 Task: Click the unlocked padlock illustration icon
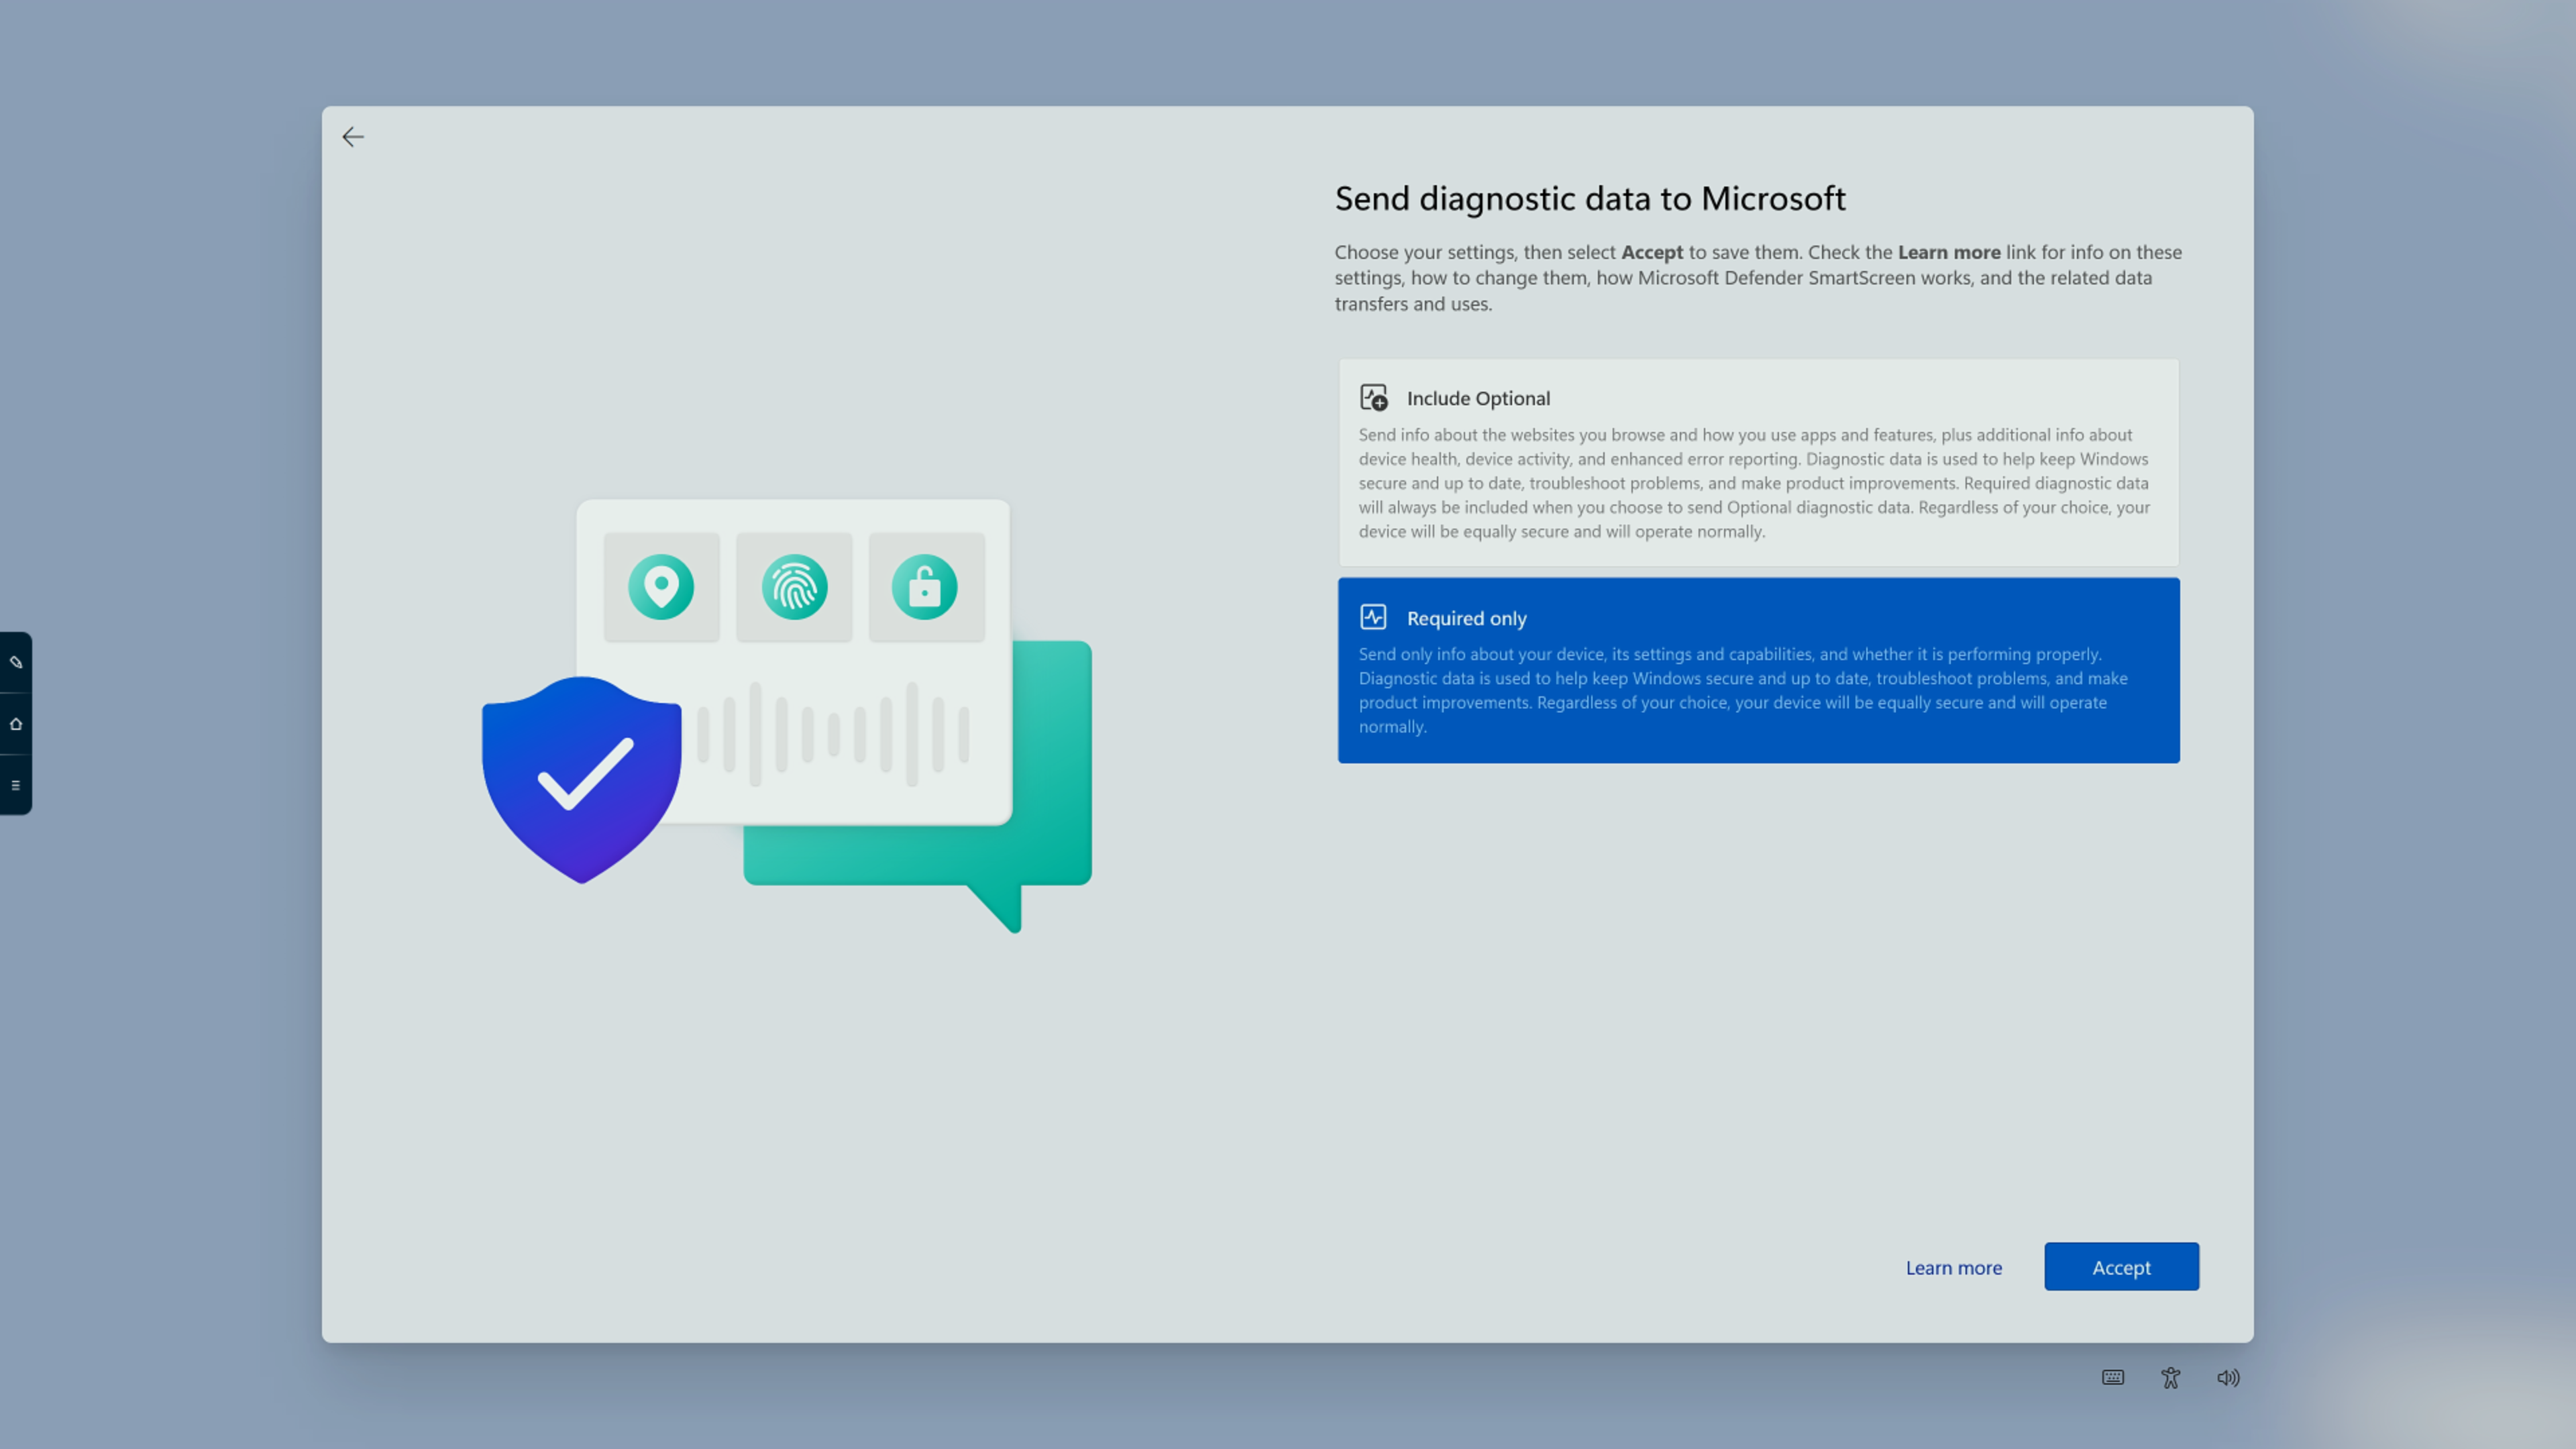point(925,587)
